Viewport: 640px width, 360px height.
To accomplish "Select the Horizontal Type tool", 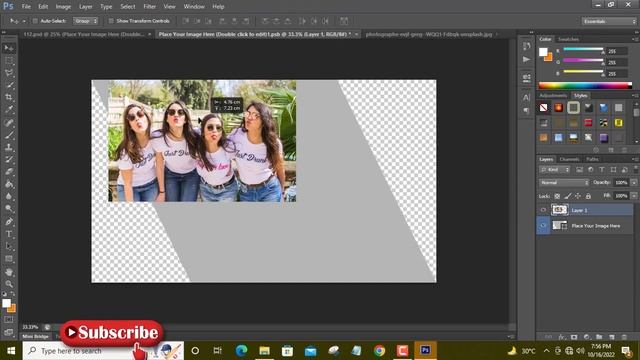I will point(9,234).
